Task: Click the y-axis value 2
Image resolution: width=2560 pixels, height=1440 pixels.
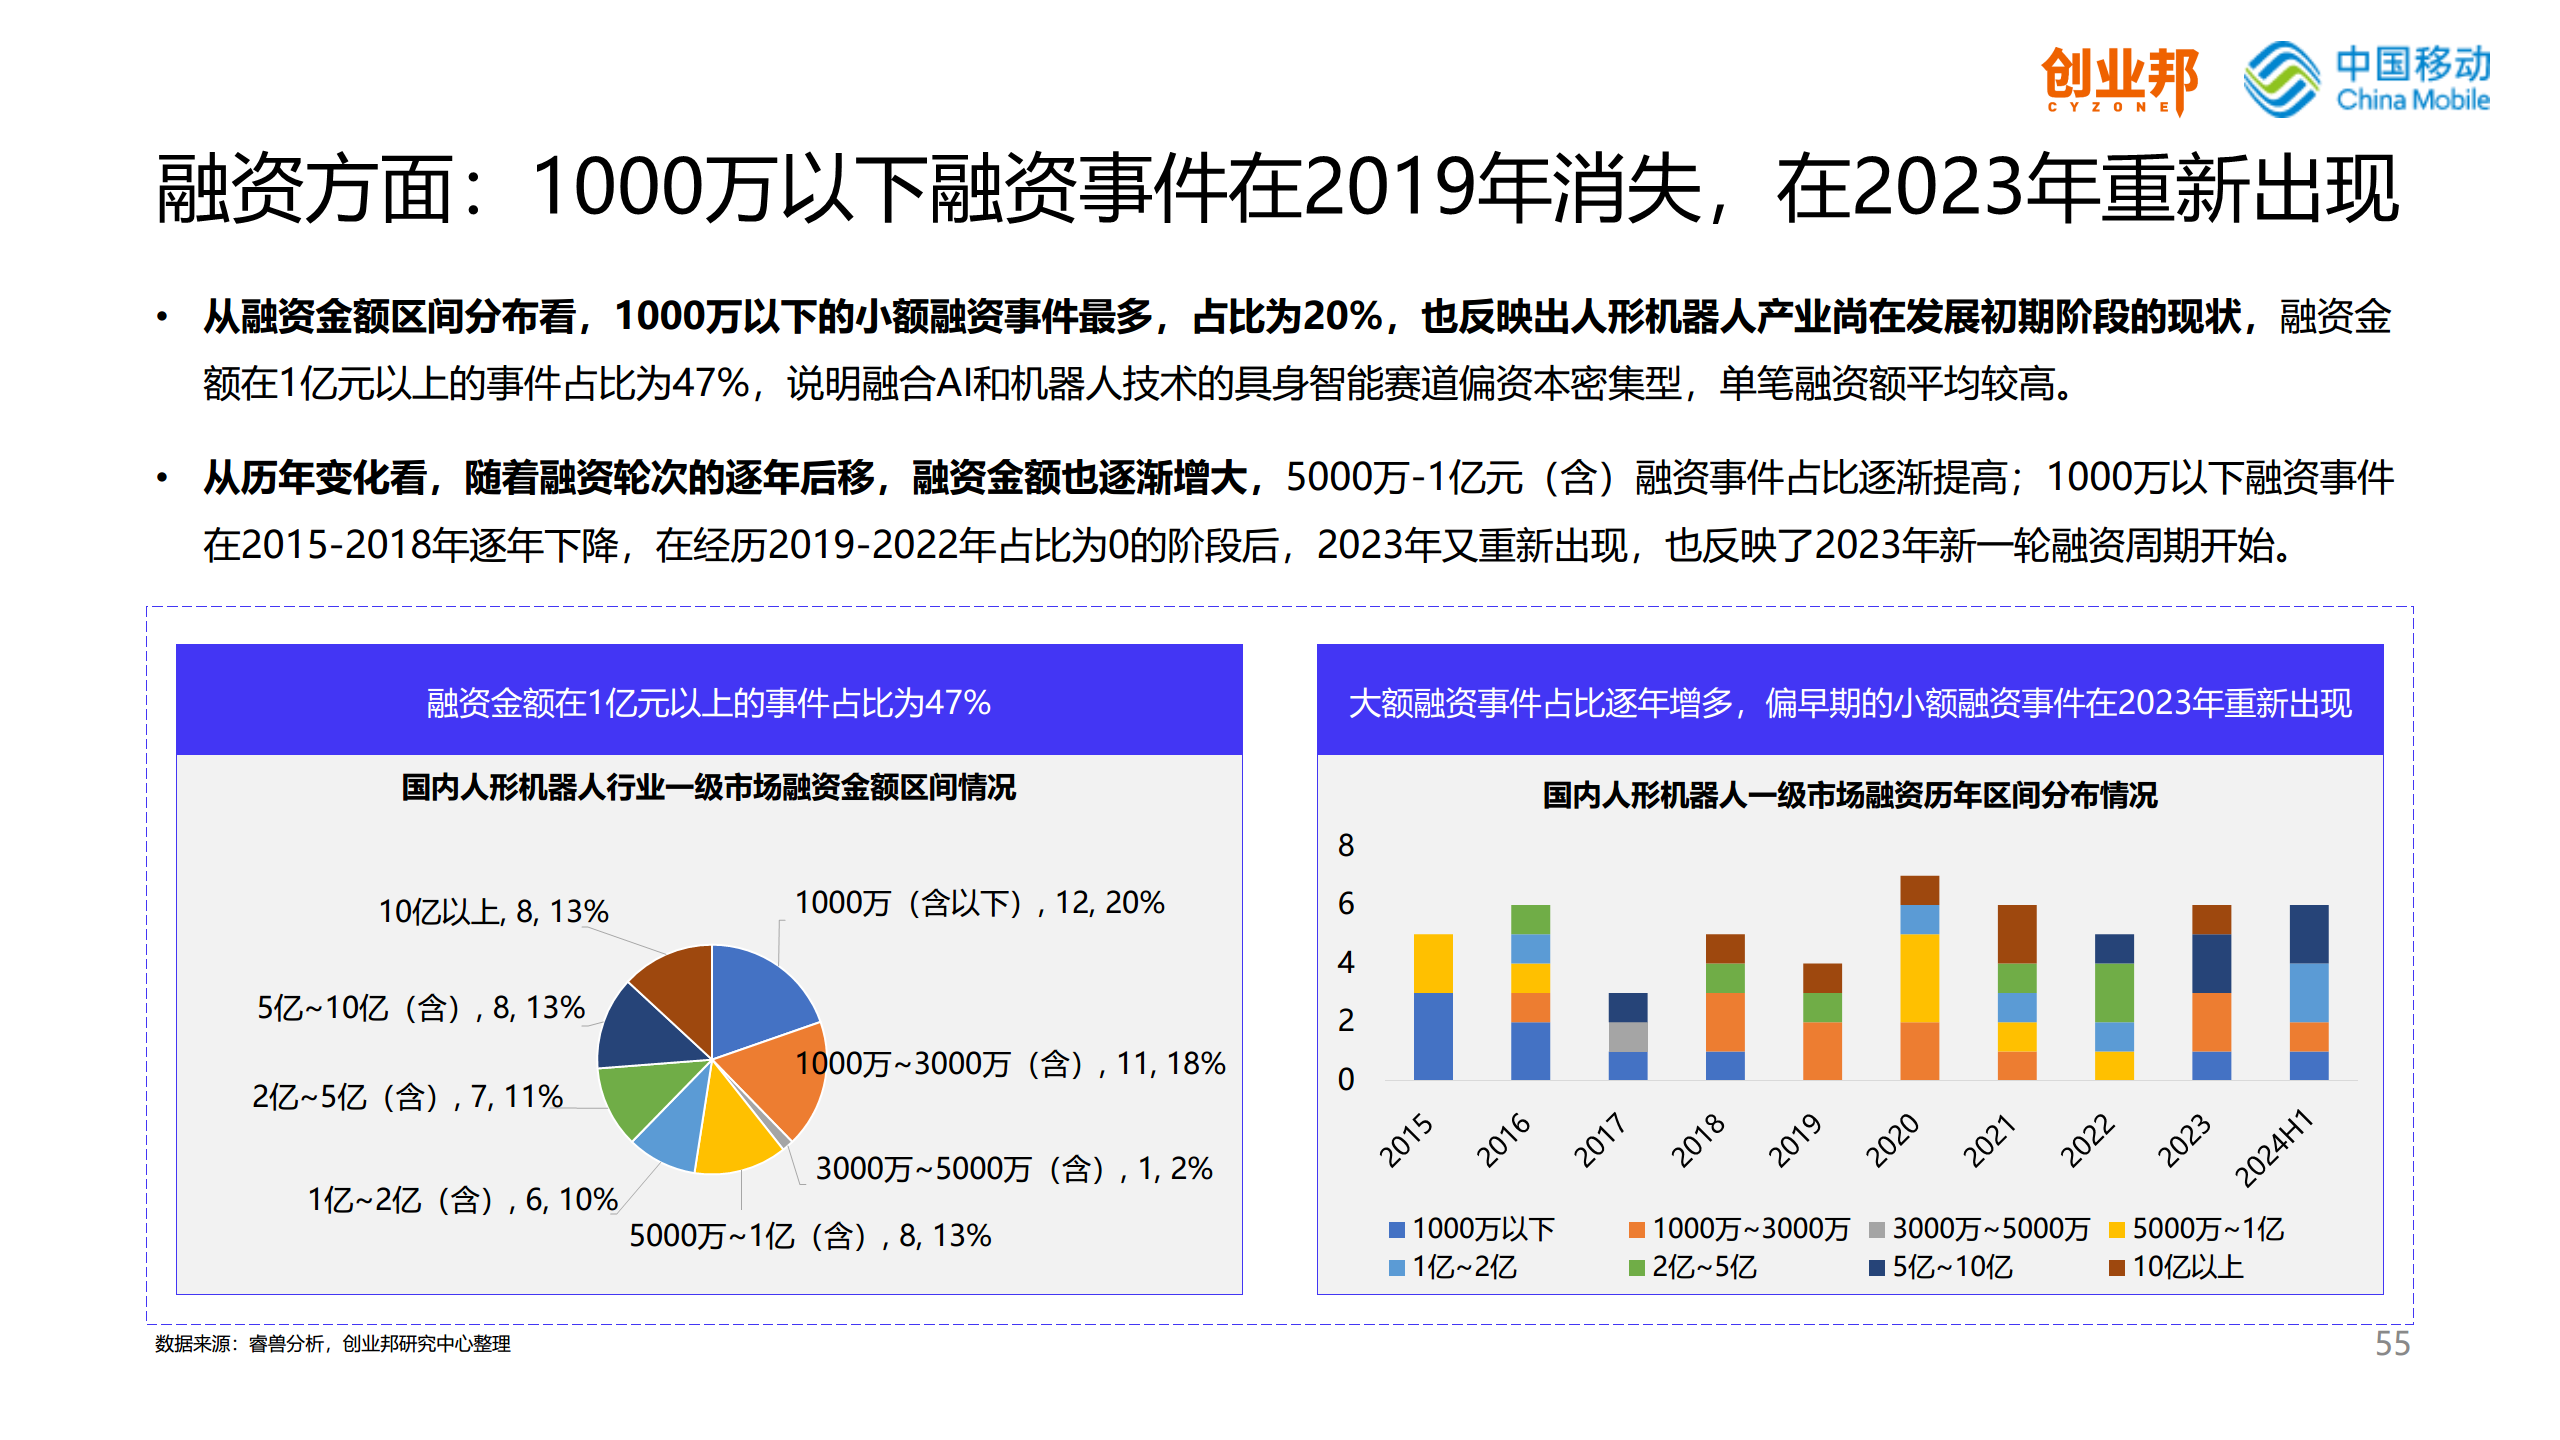Action: tap(1346, 1021)
